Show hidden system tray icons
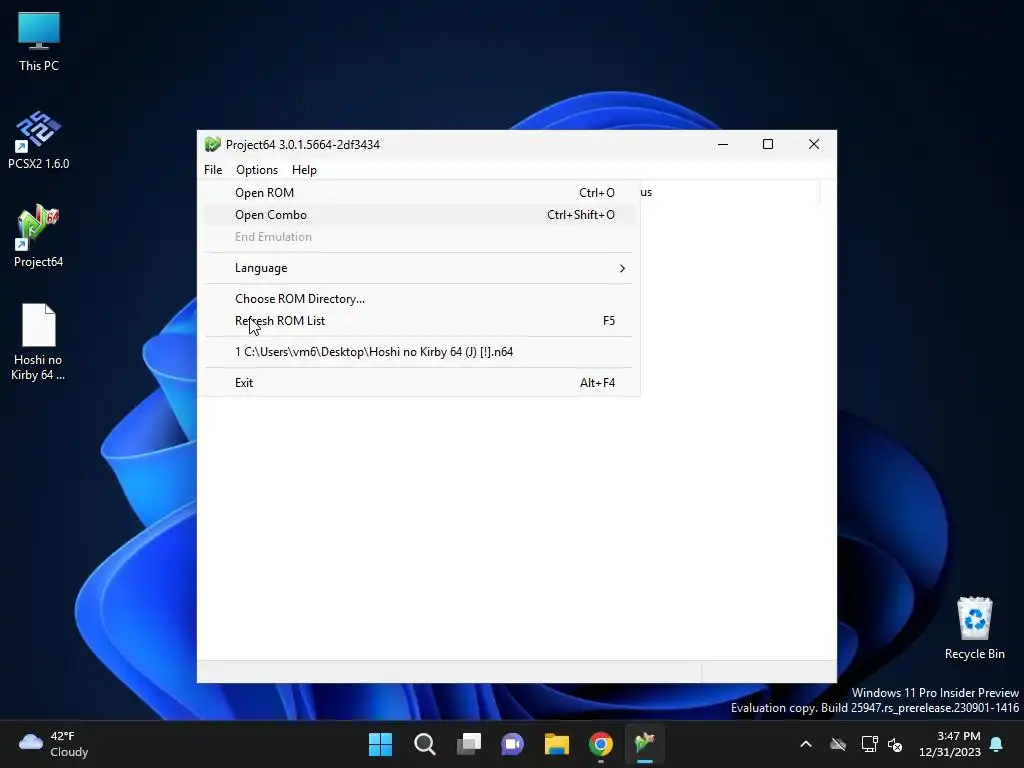This screenshot has height=768, width=1024. (806, 744)
